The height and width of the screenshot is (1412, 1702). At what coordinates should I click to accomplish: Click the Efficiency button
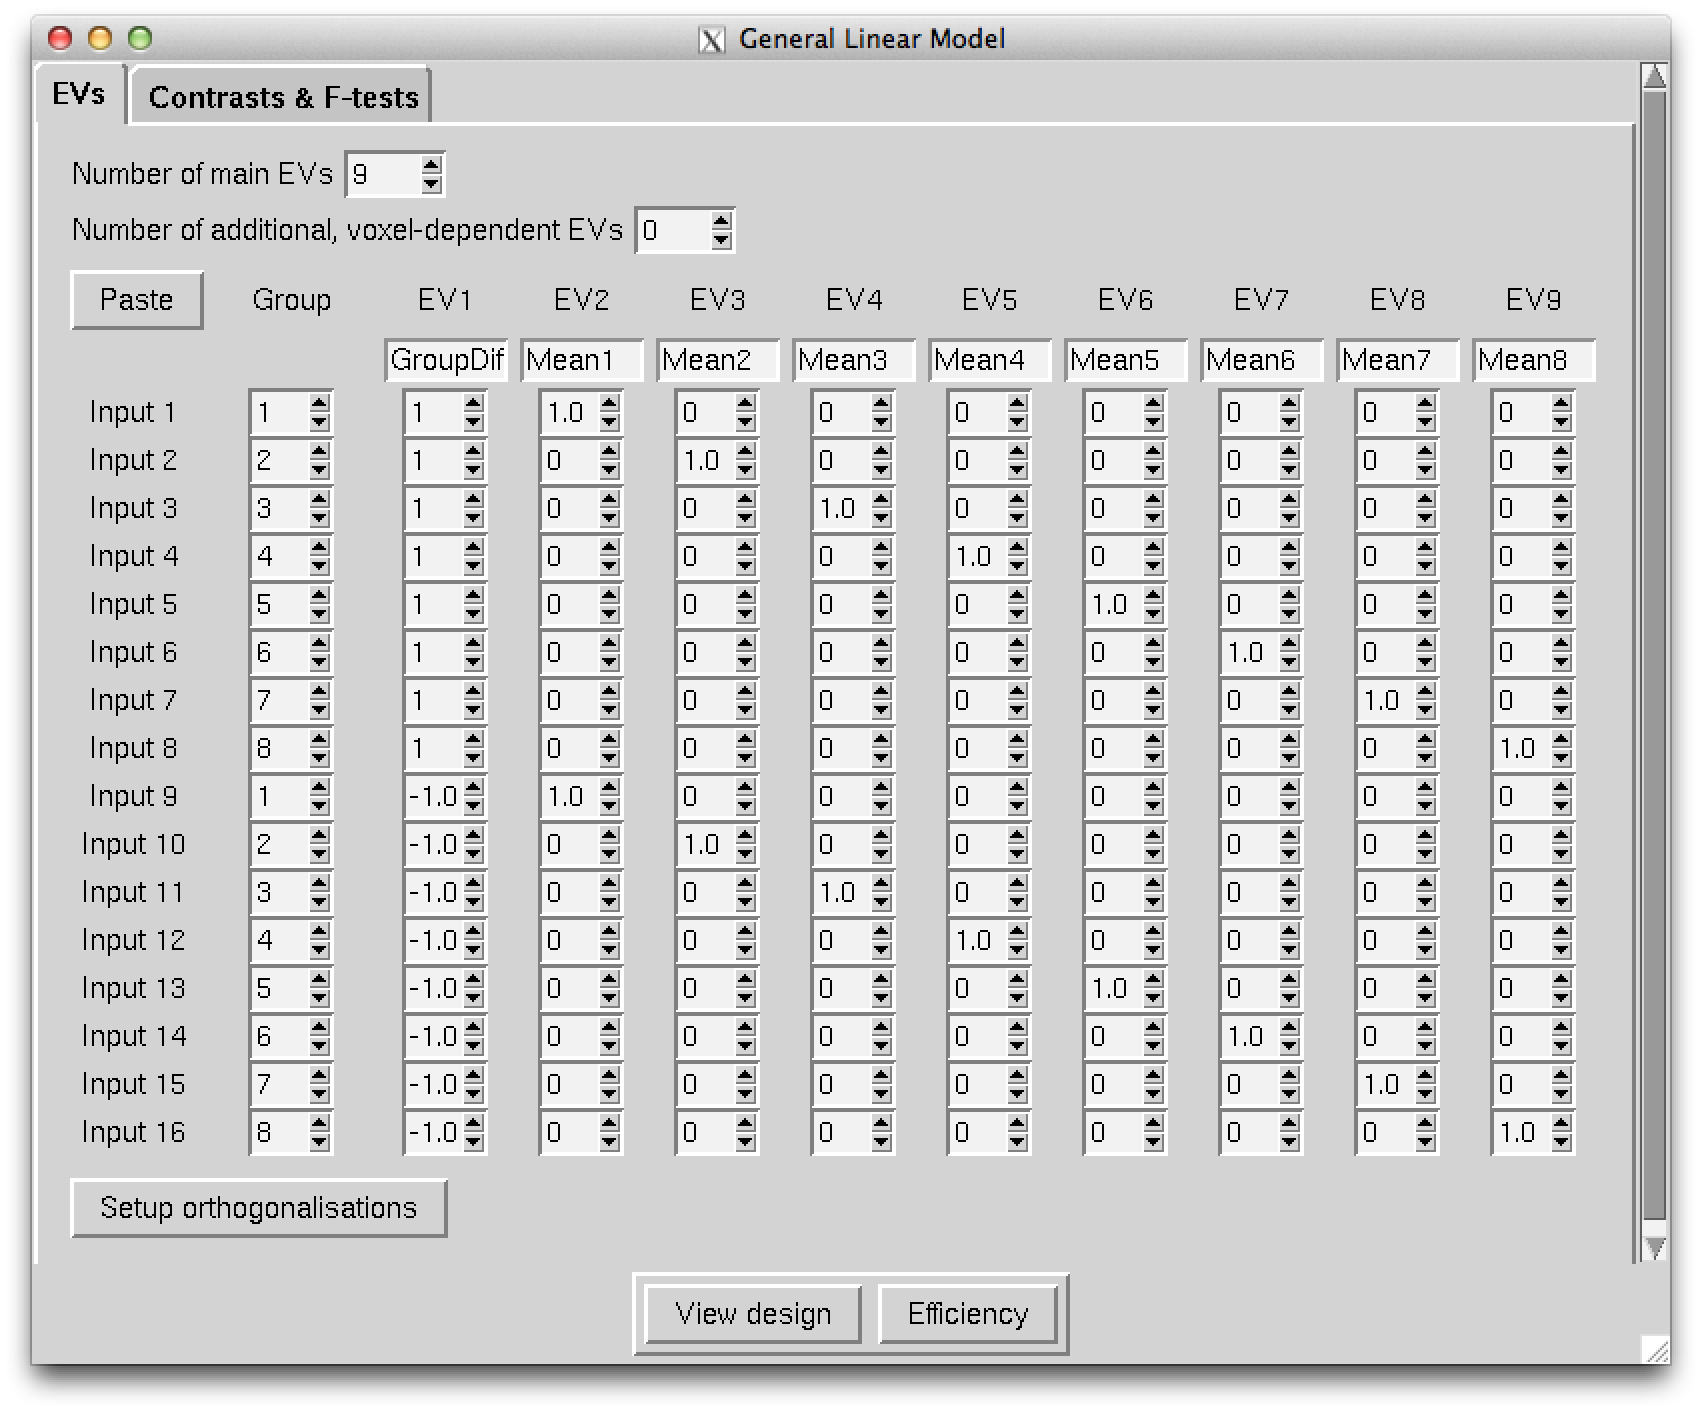click(967, 1313)
